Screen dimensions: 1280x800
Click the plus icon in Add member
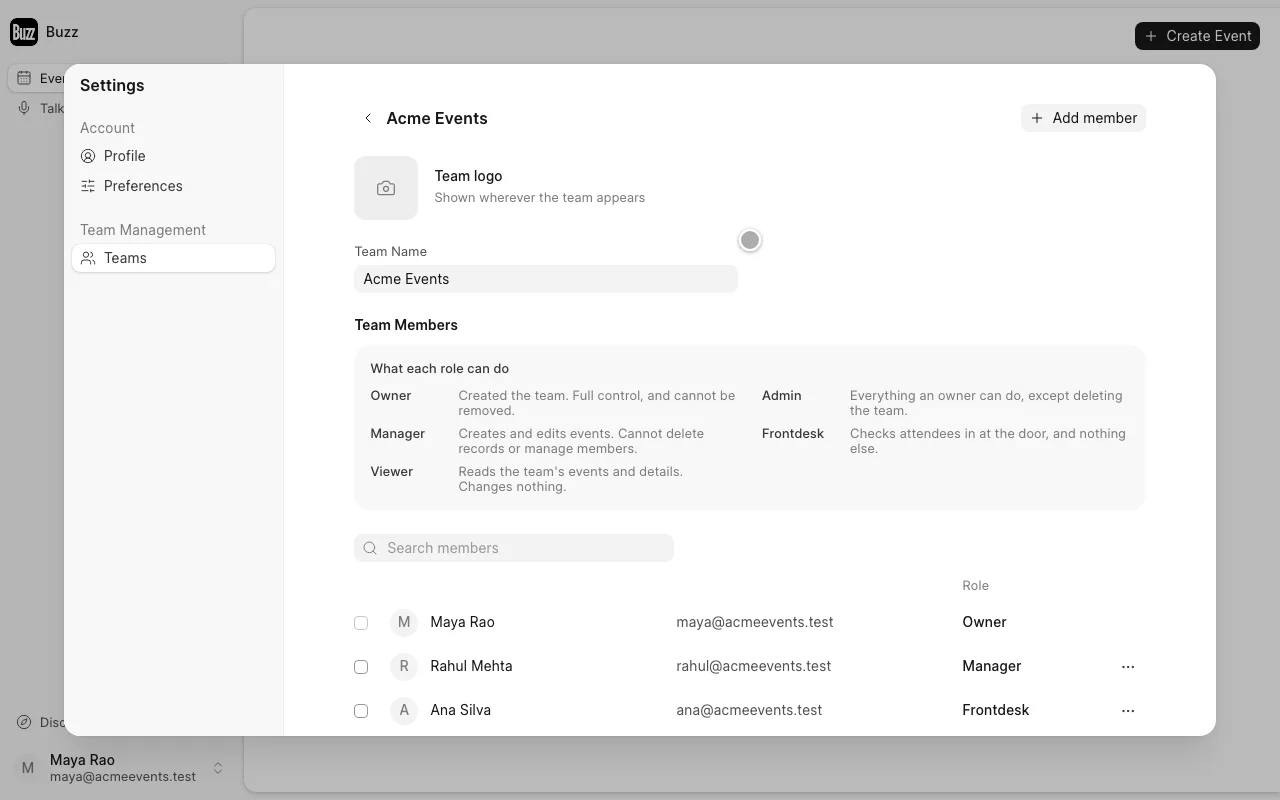click(x=1037, y=118)
